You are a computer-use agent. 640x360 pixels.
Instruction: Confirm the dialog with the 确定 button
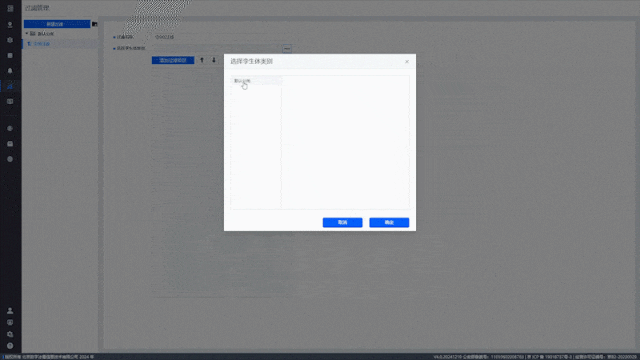tap(389, 222)
